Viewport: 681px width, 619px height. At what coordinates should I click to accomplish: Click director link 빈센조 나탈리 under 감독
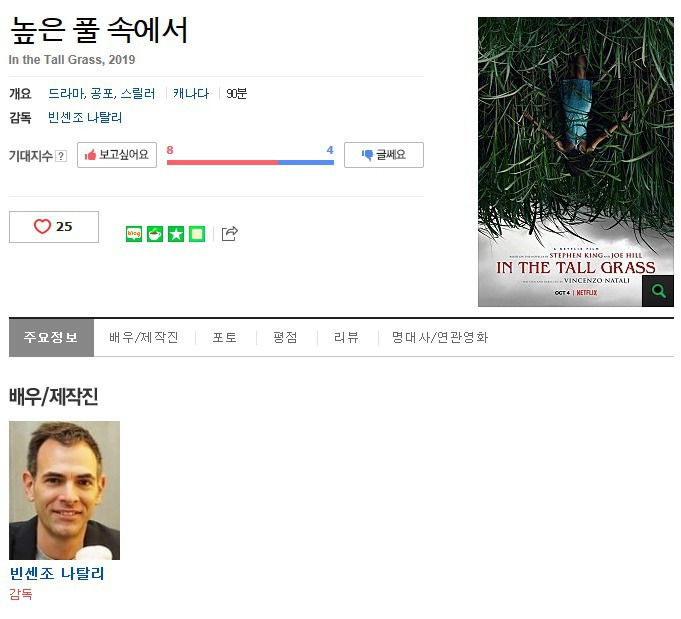tap(85, 117)
